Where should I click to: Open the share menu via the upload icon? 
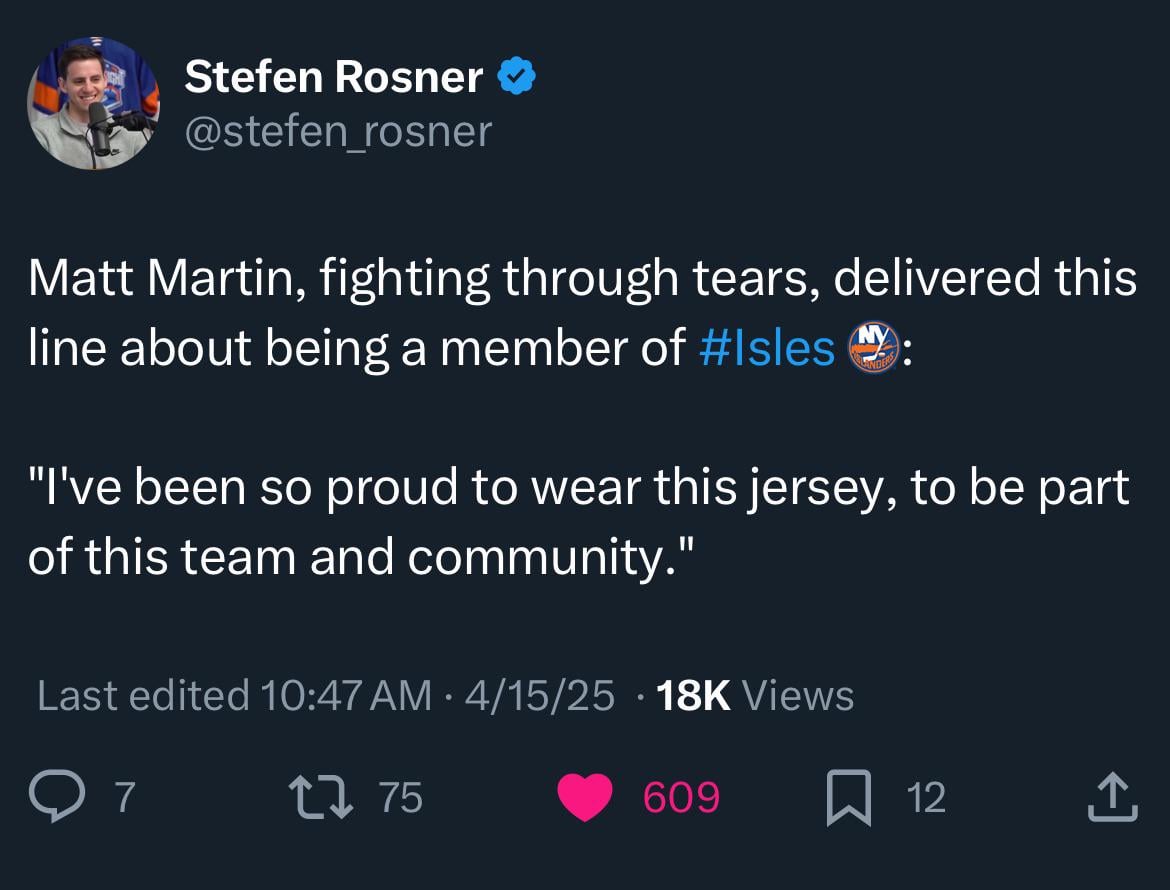[1113, 795]
